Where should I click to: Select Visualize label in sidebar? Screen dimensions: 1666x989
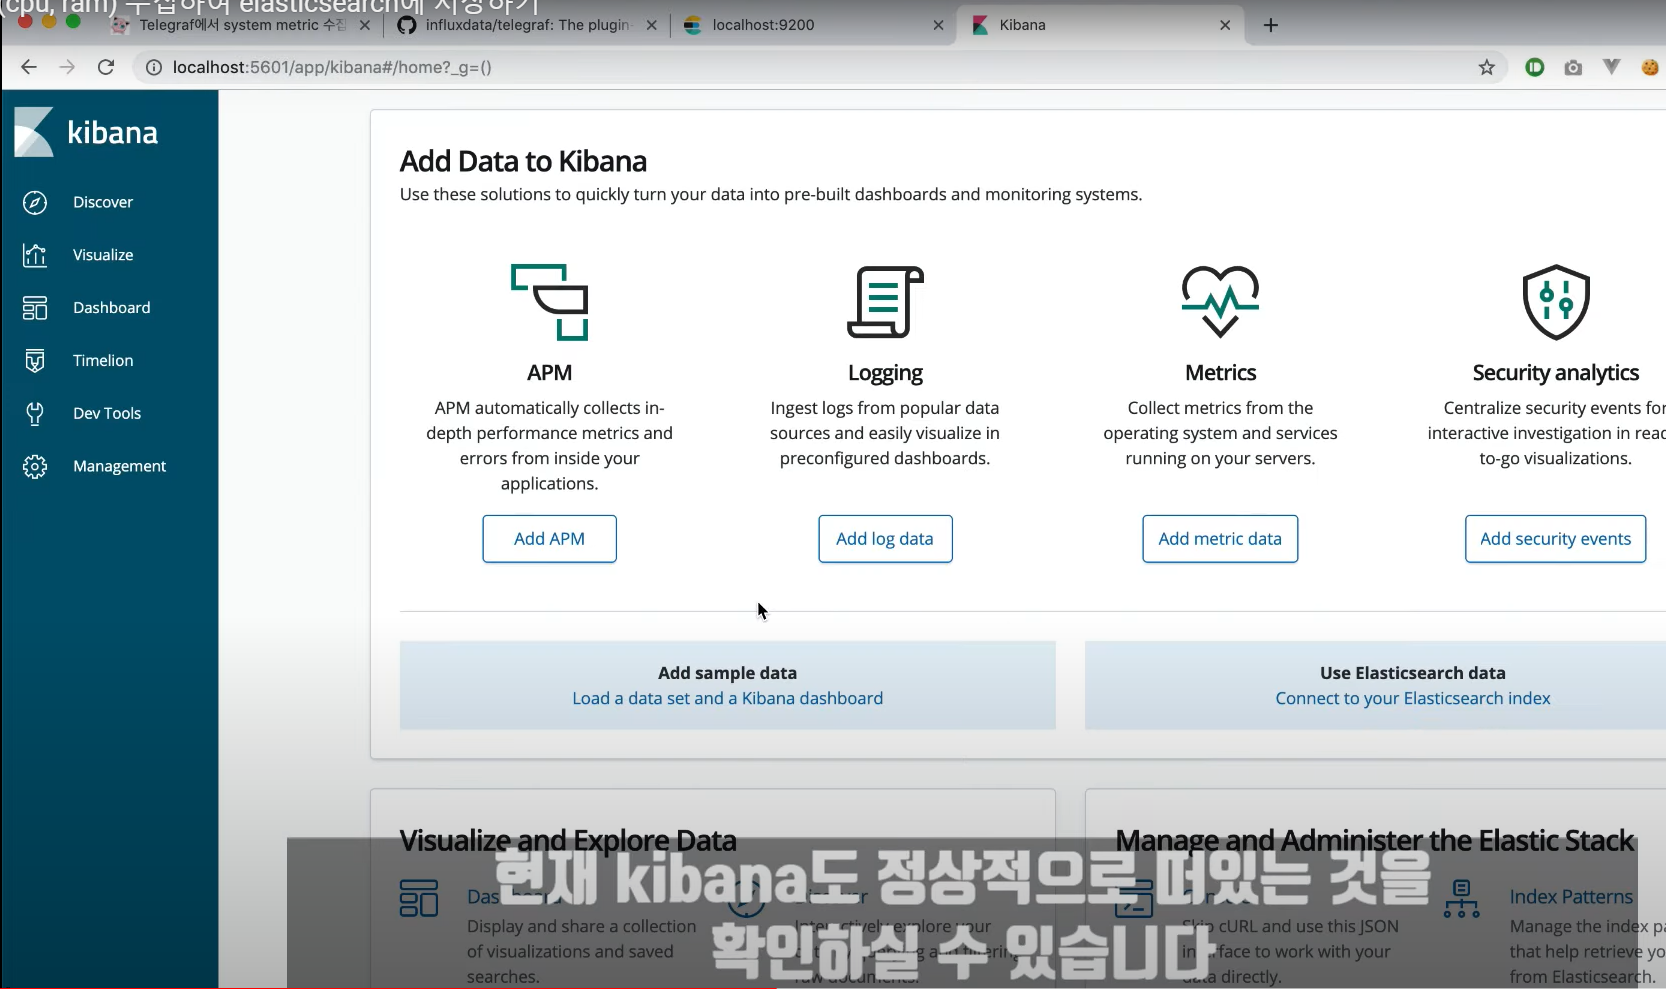tap(103, 255)
